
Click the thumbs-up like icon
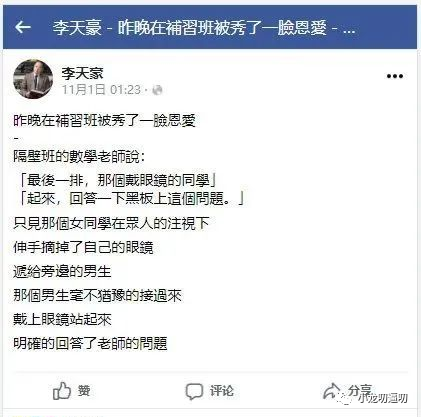62,391
